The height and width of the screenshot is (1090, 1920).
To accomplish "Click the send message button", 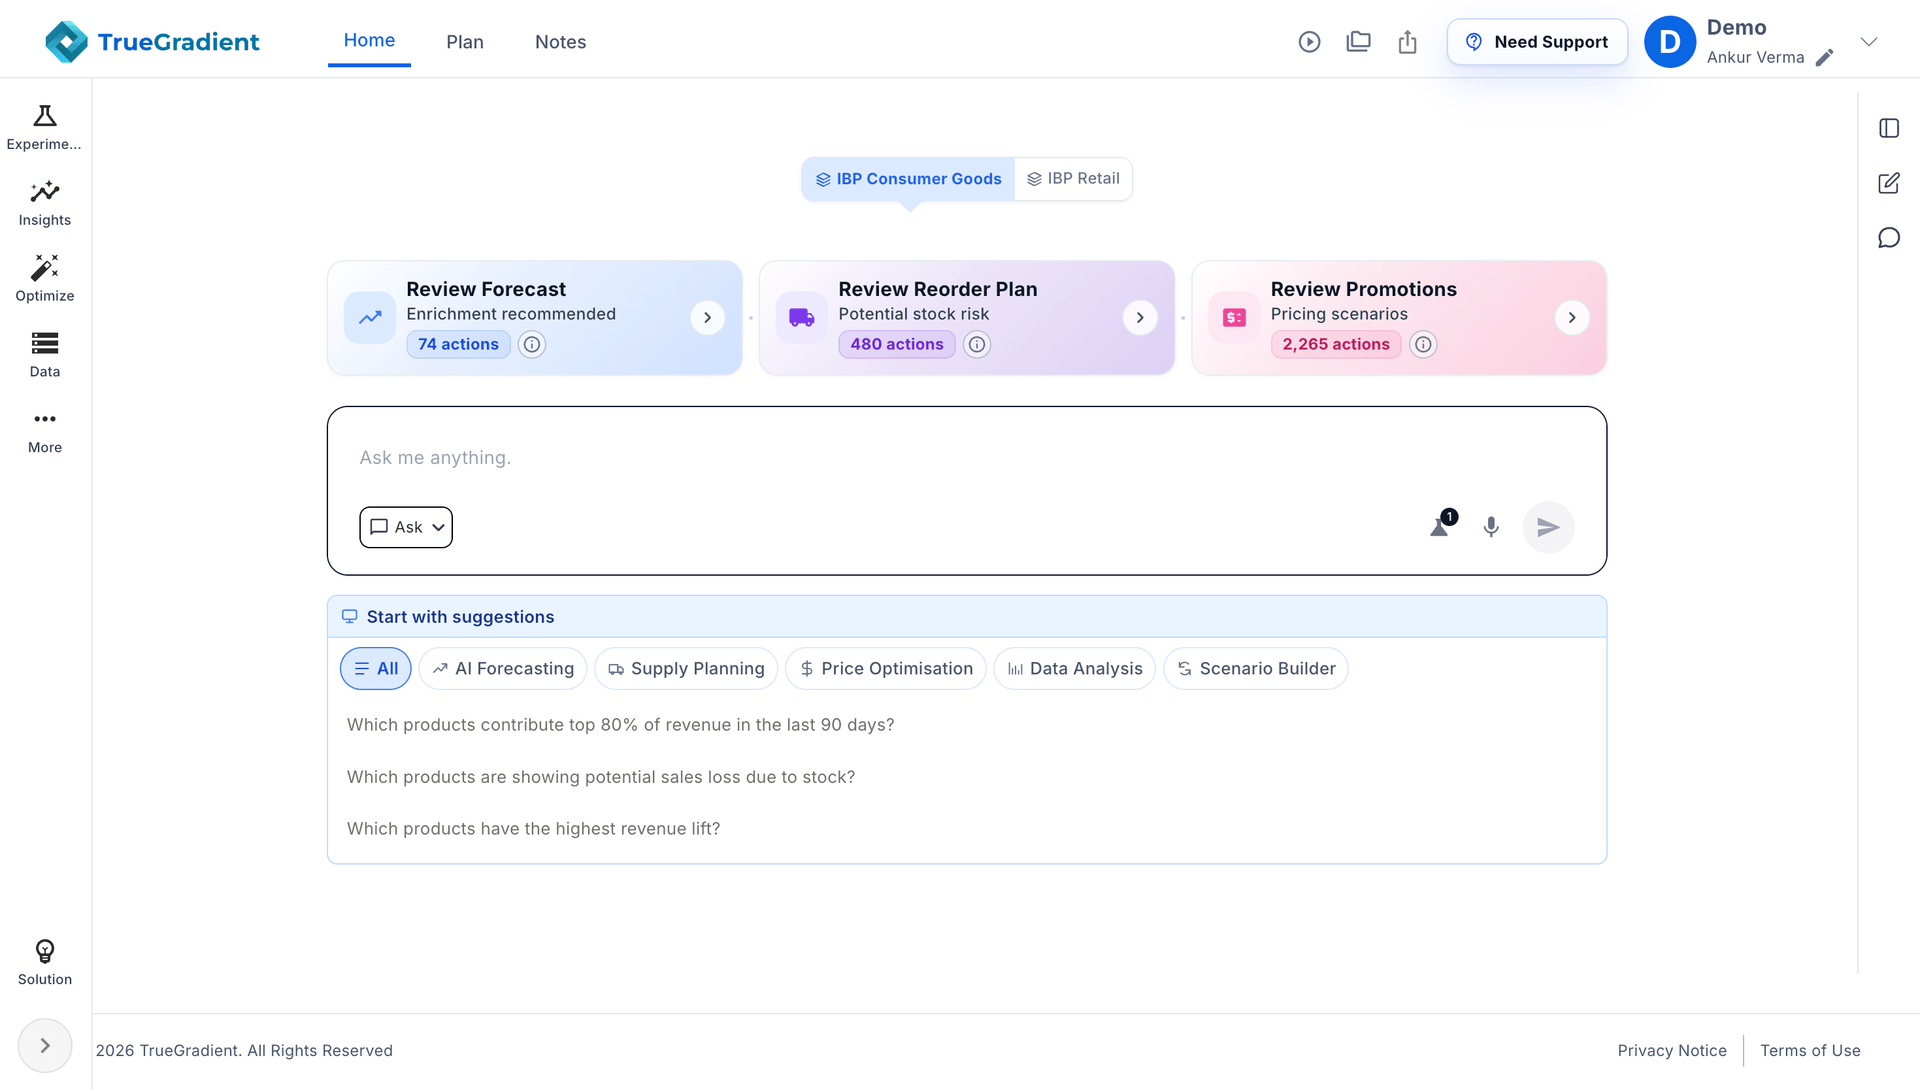I will coord(1548,527).
